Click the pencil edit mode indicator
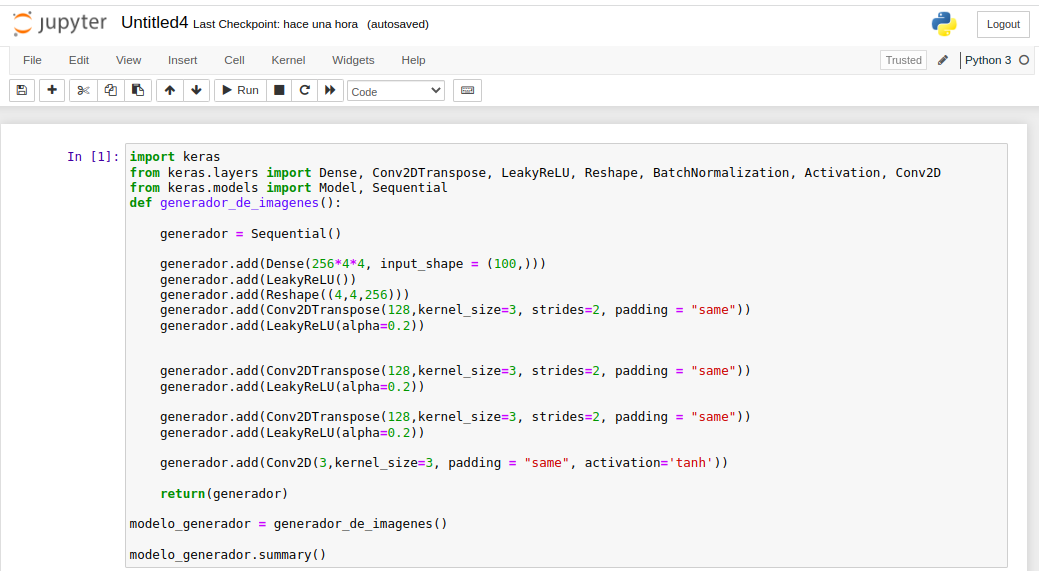 (943, 60)
